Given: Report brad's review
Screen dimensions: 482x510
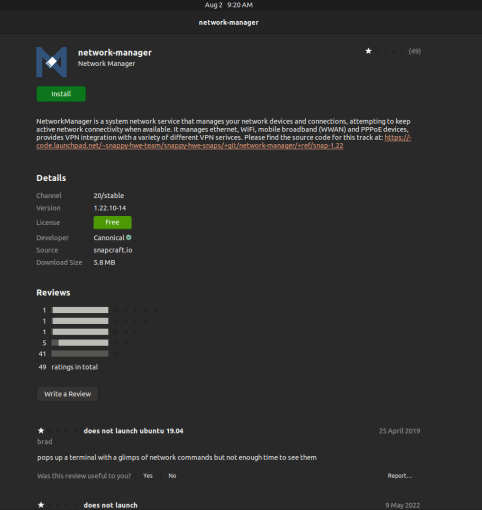Looking at the screenshot, I should click(x=400, y=476).
